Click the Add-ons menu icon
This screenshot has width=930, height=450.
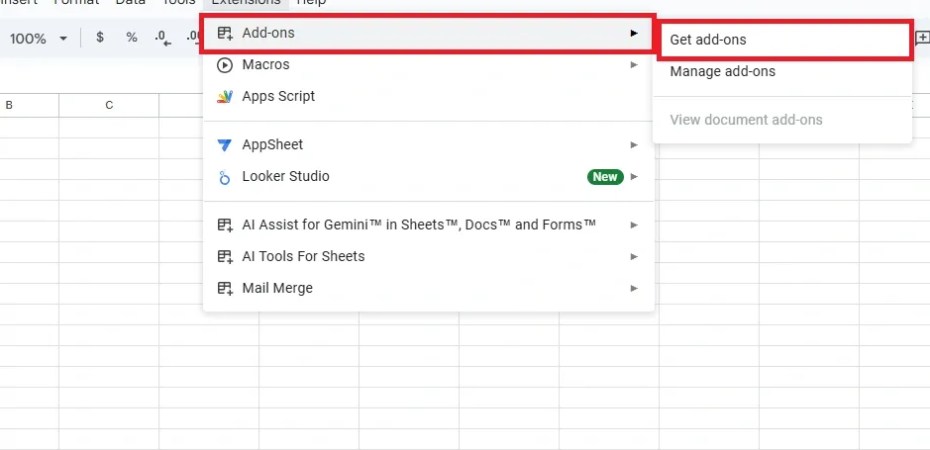(x=224, y=33)
